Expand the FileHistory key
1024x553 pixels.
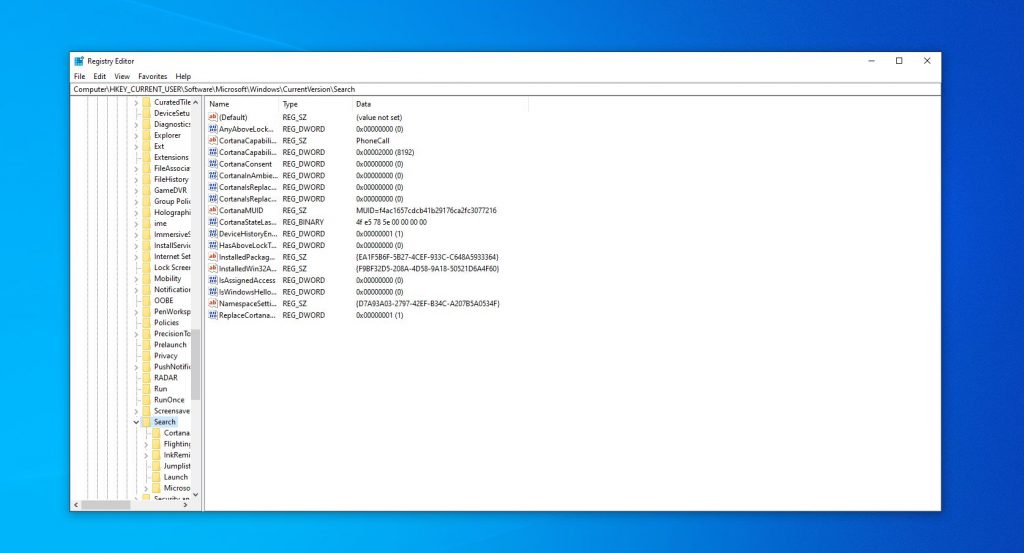pyautogui.click(x=136, y=180)
